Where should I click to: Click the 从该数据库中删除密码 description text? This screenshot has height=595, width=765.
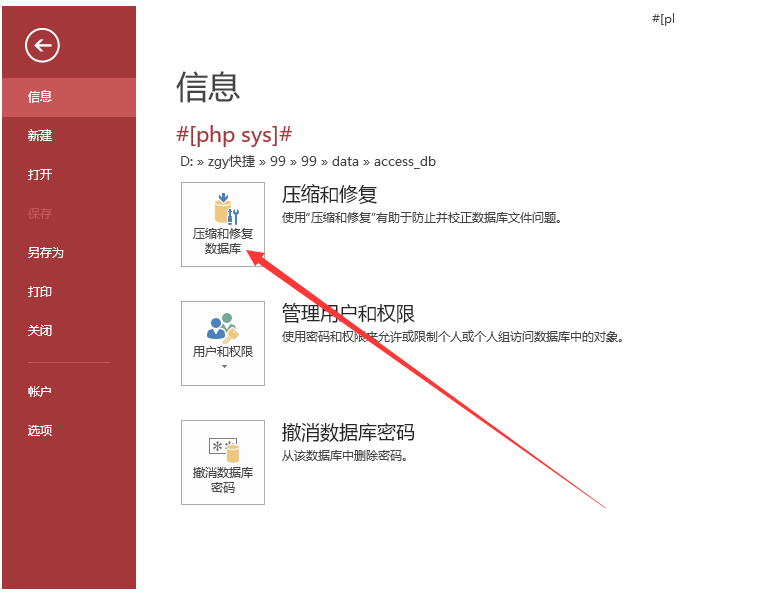(x=345, y=456)
